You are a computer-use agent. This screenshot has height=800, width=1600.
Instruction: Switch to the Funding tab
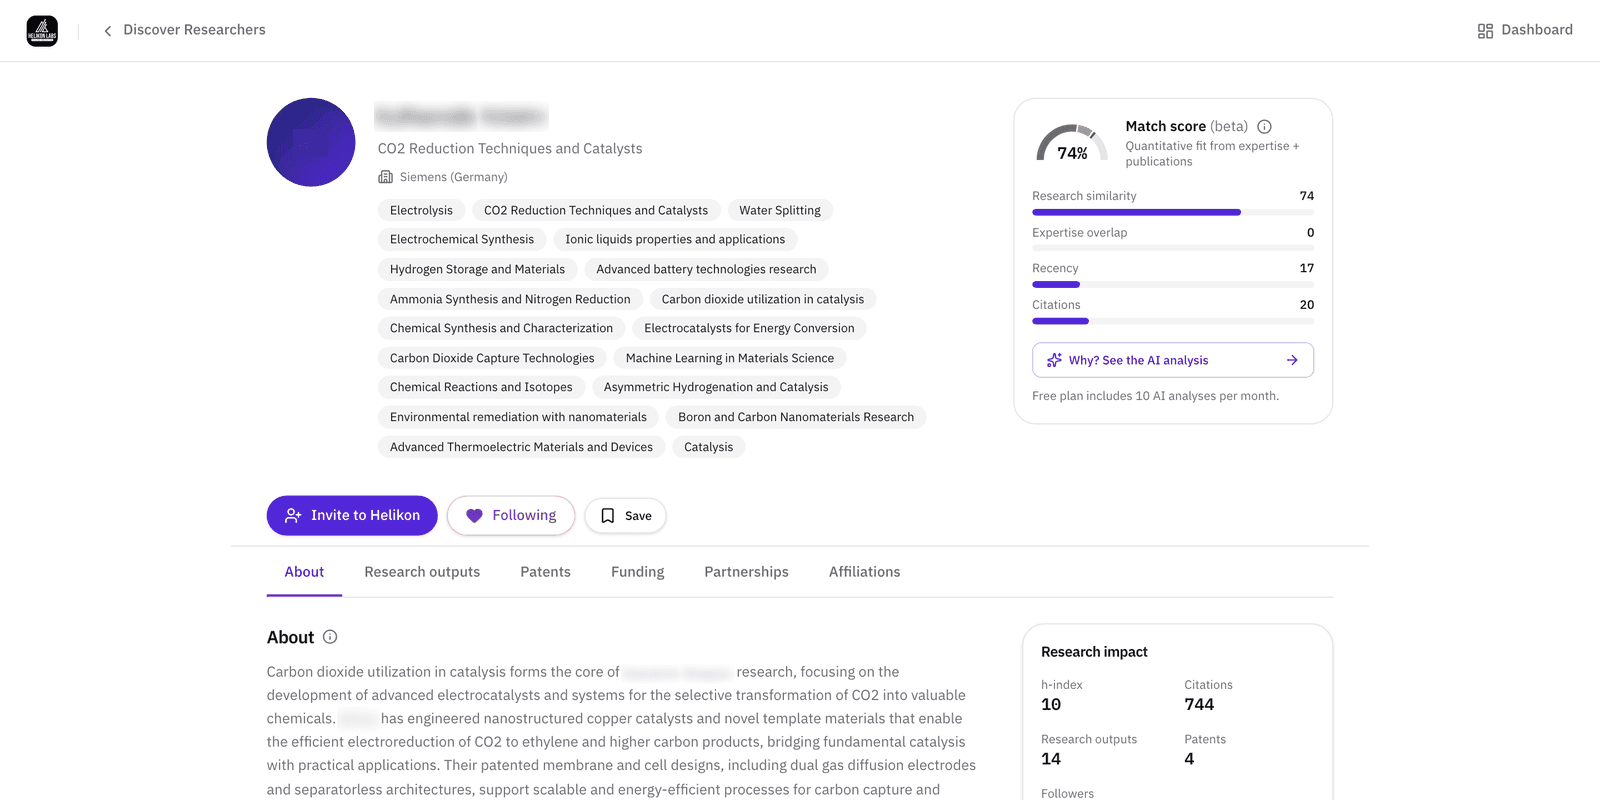637,572
